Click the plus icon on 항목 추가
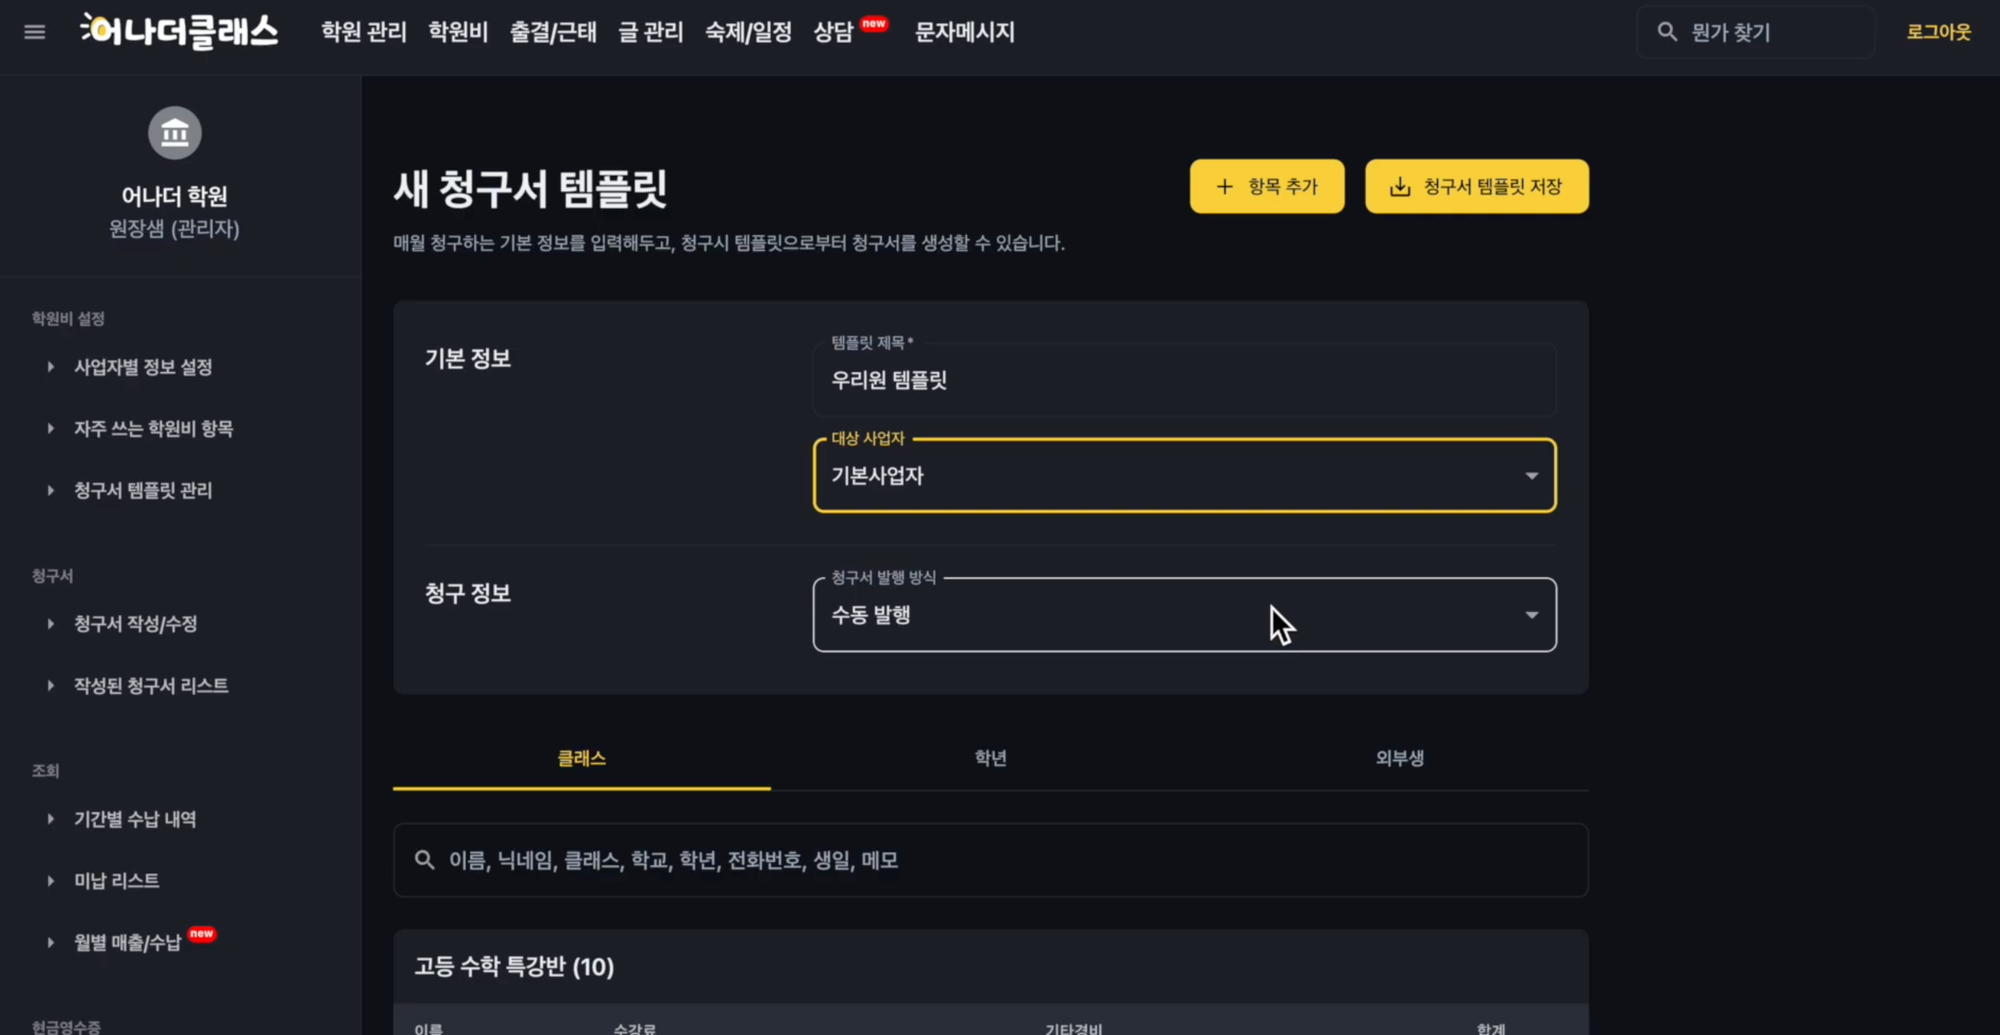2000x1035 pixels. click(x=1225, y=186)
